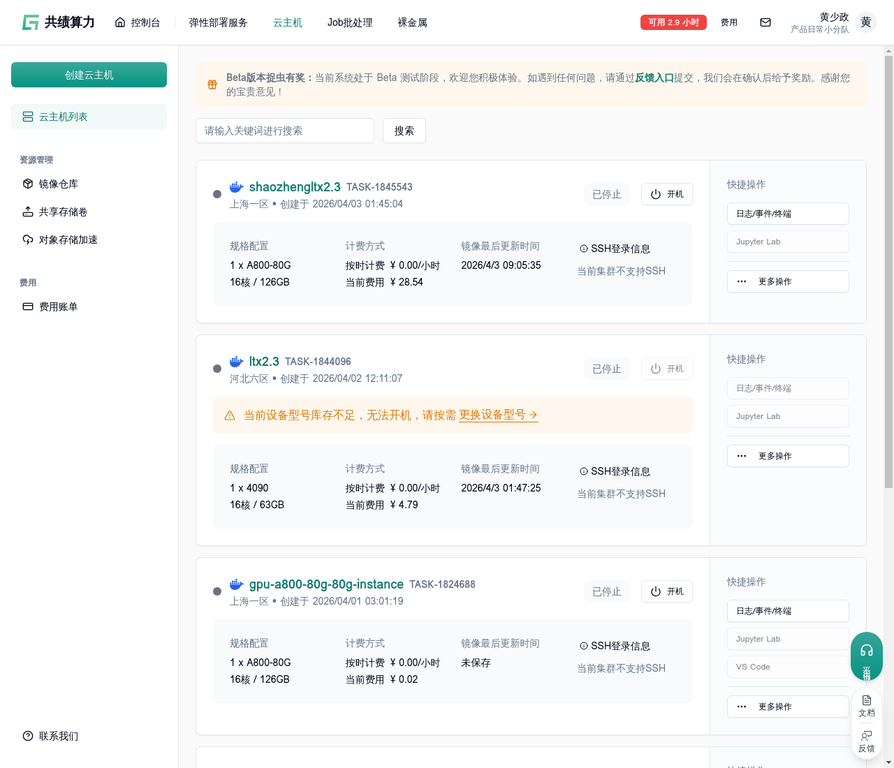Click the user avatar 黄
Image resolution: width=894 pixels, height=768 pixels.
coord(866,22)
